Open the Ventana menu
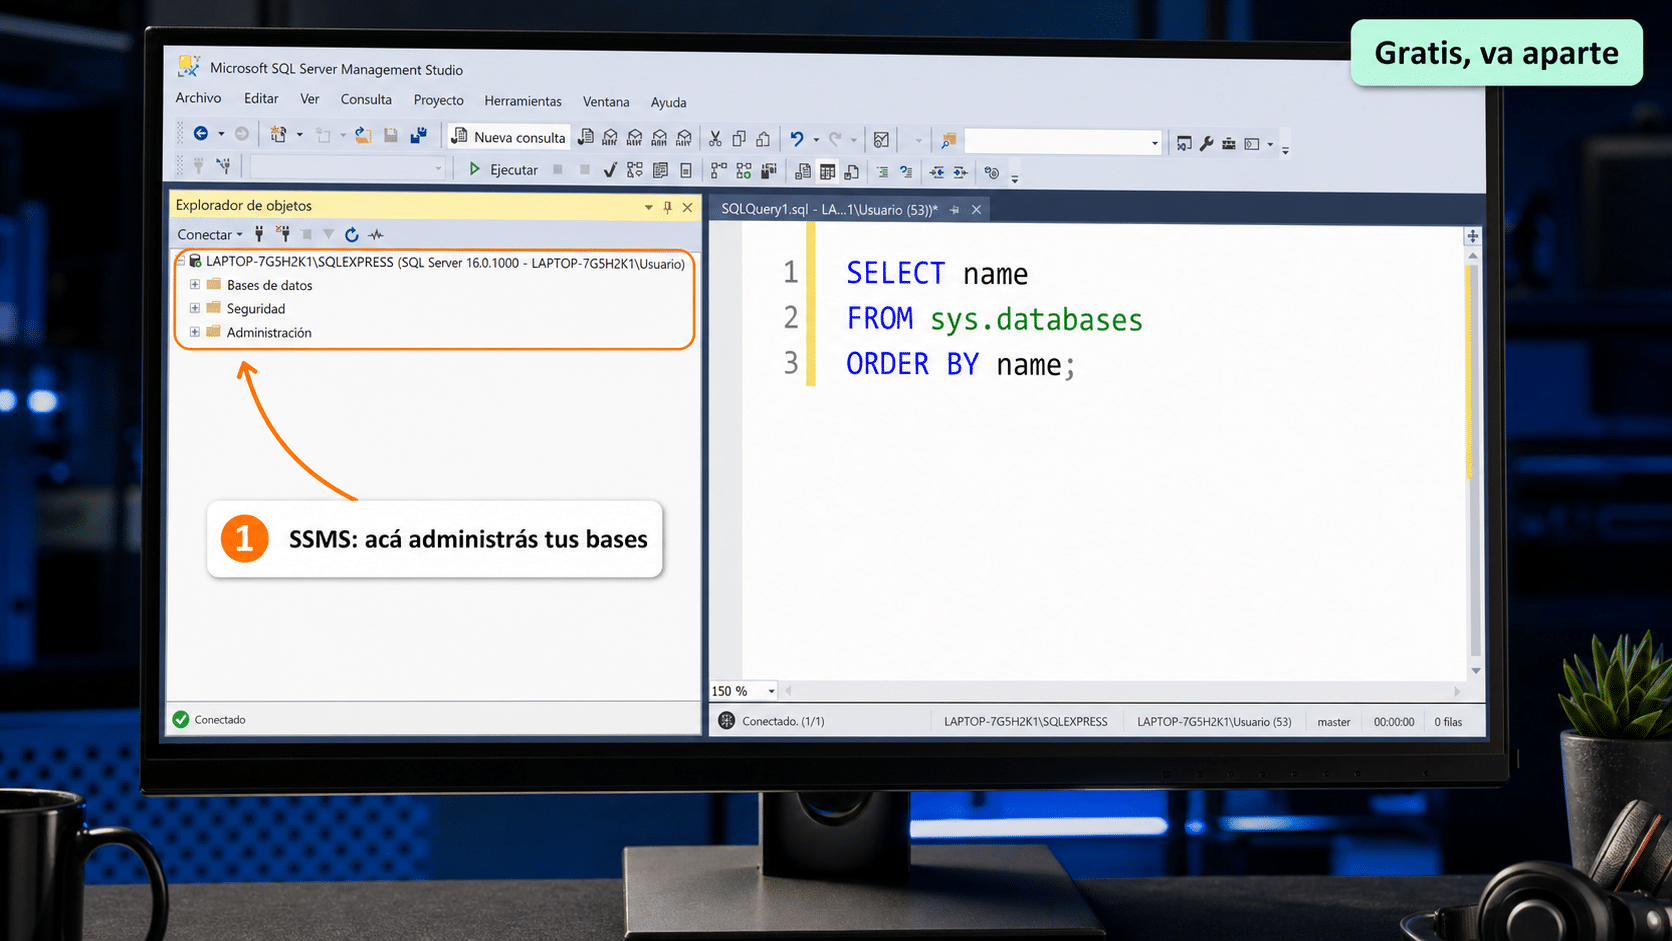 click(606, 102)
